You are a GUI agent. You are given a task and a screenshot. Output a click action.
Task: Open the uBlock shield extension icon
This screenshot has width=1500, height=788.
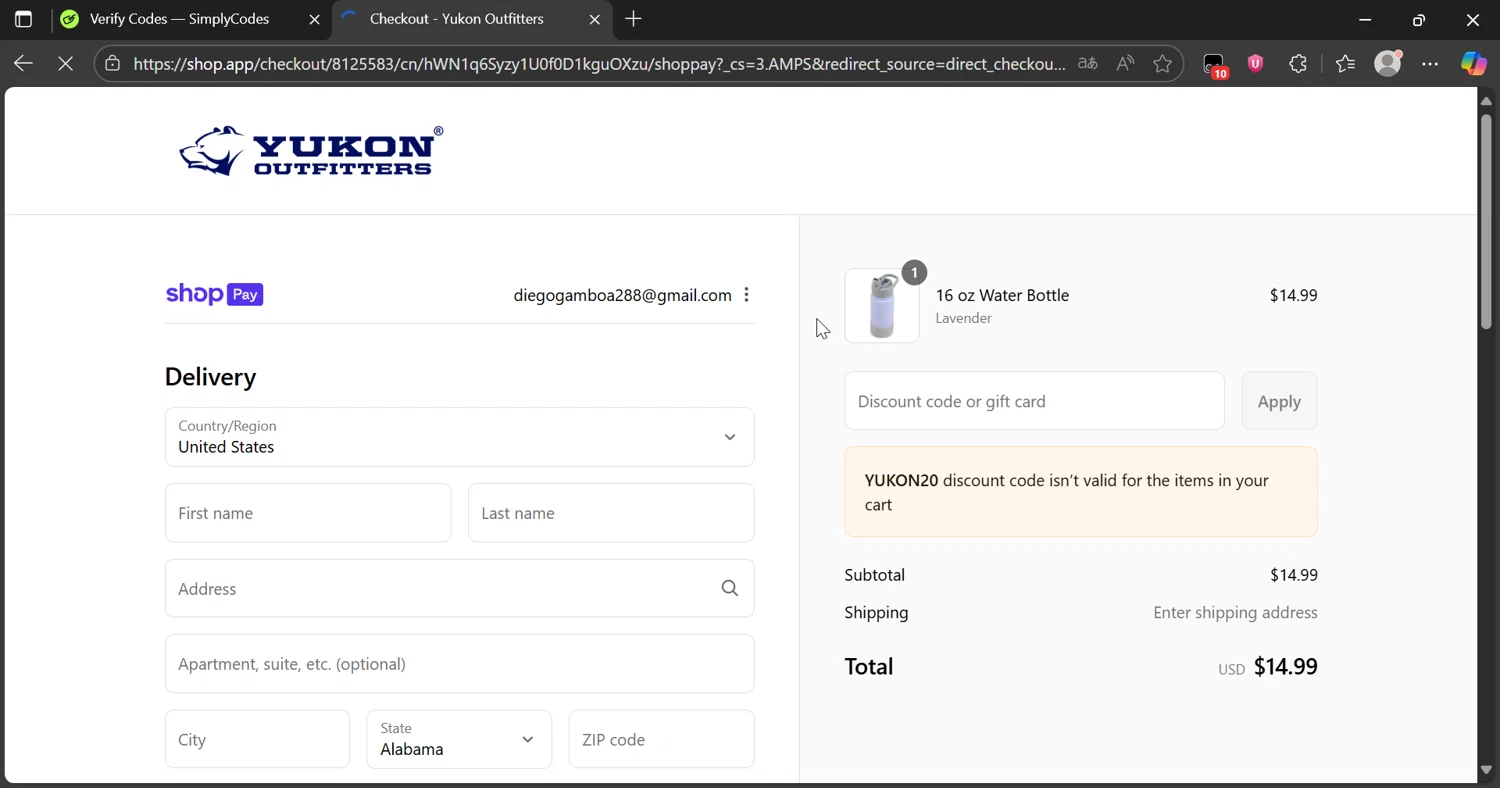click(1256, 64)
